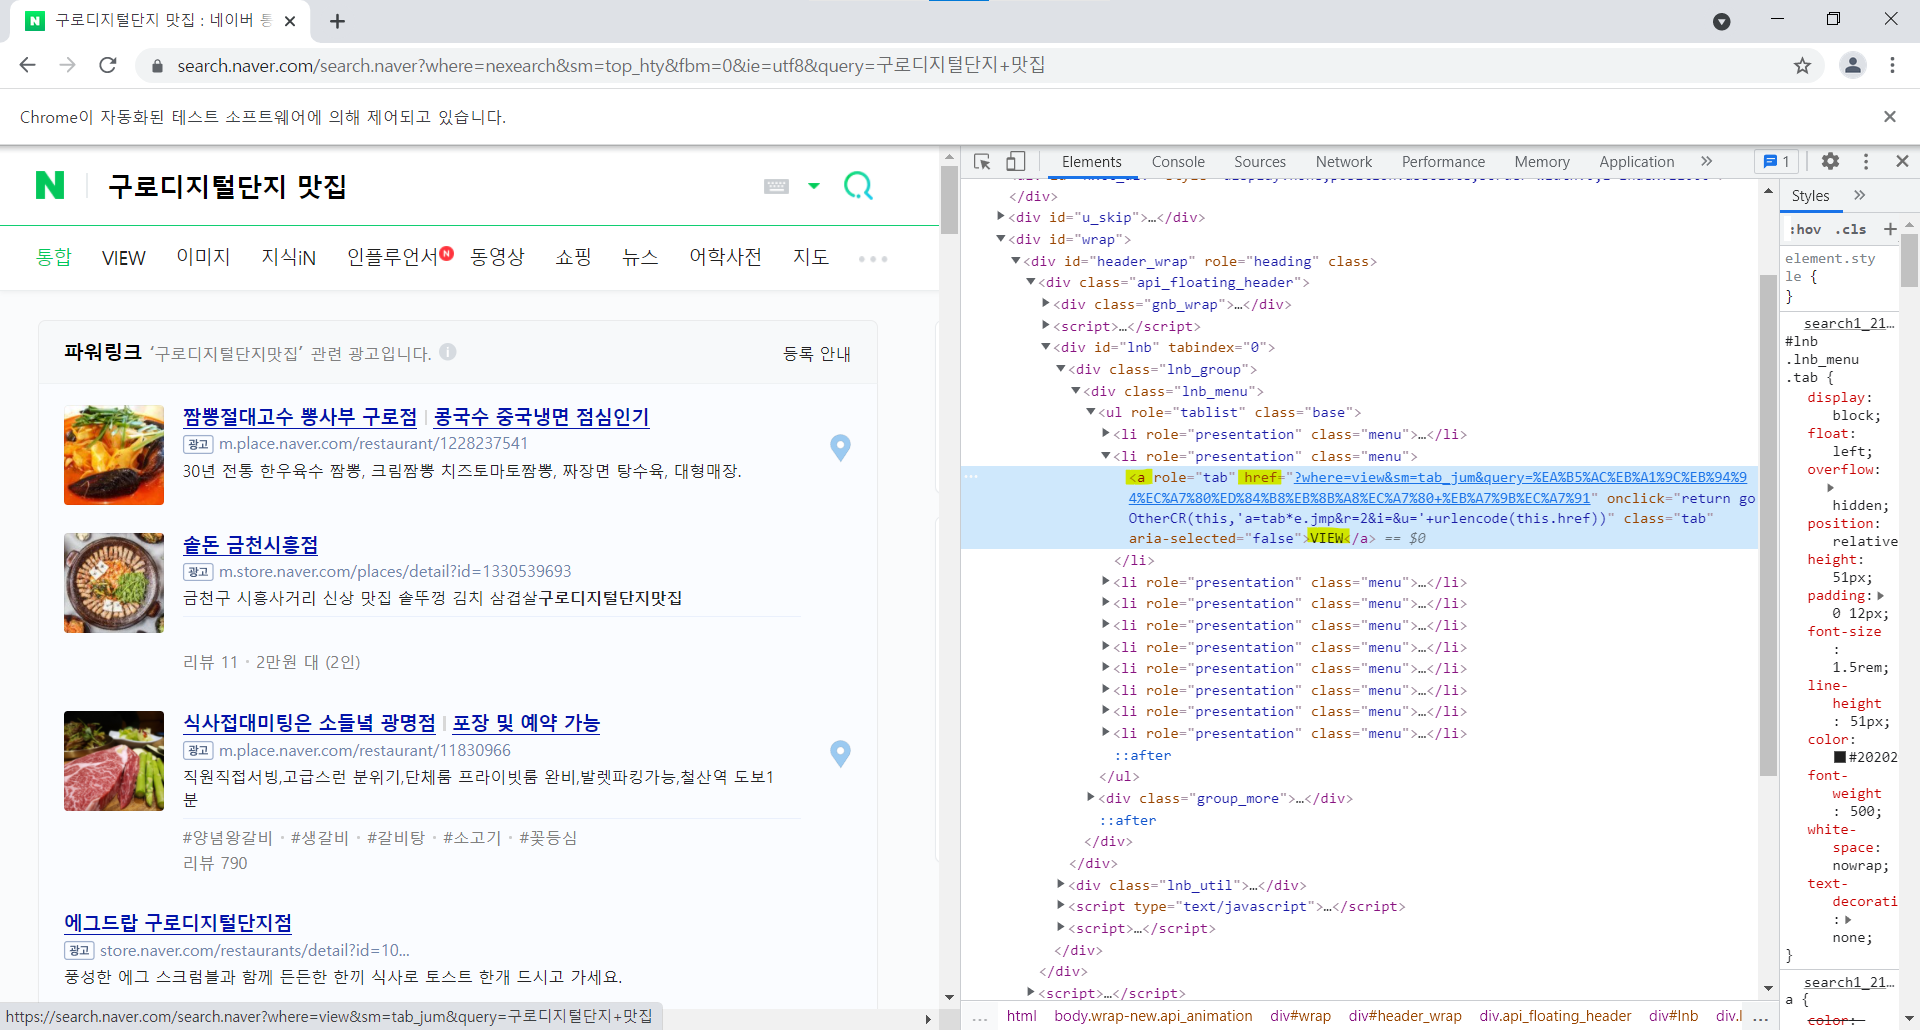Toggle the device toolbar icon in DevTools
1920x1030 pixels.
pos(1015,161)
